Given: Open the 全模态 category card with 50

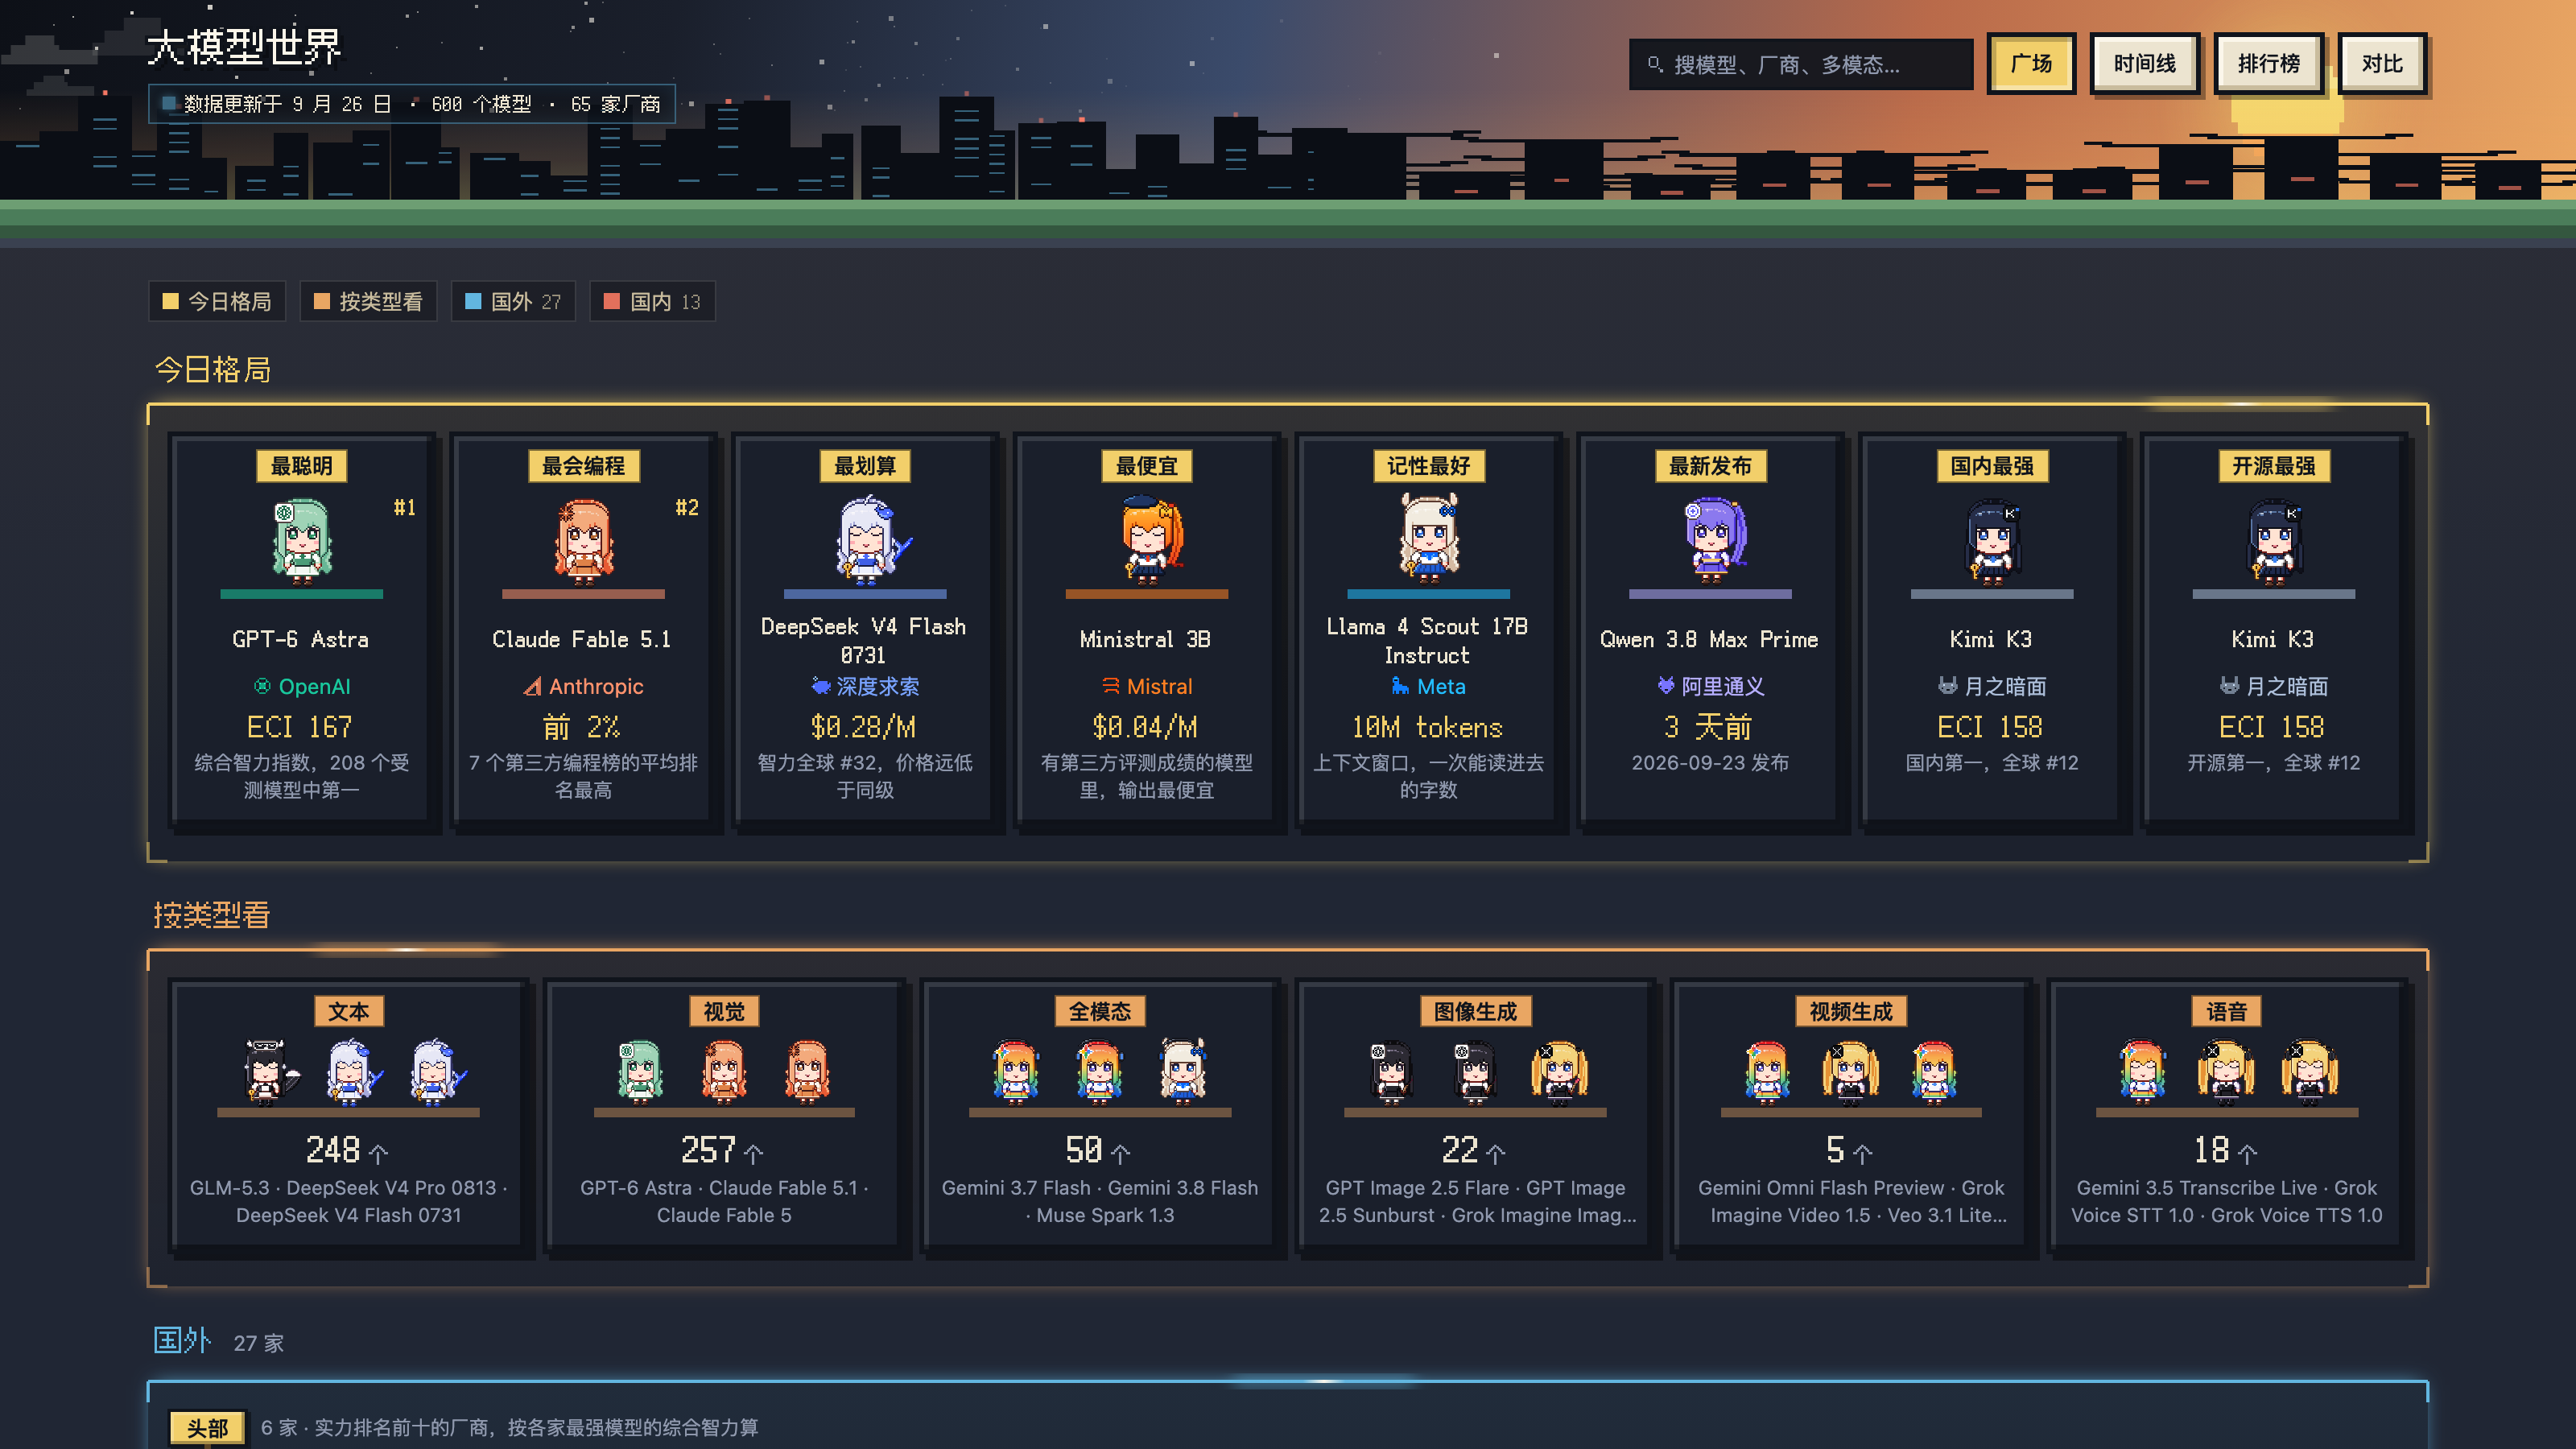Looking at the screenshot, I should (1100, 1115).
